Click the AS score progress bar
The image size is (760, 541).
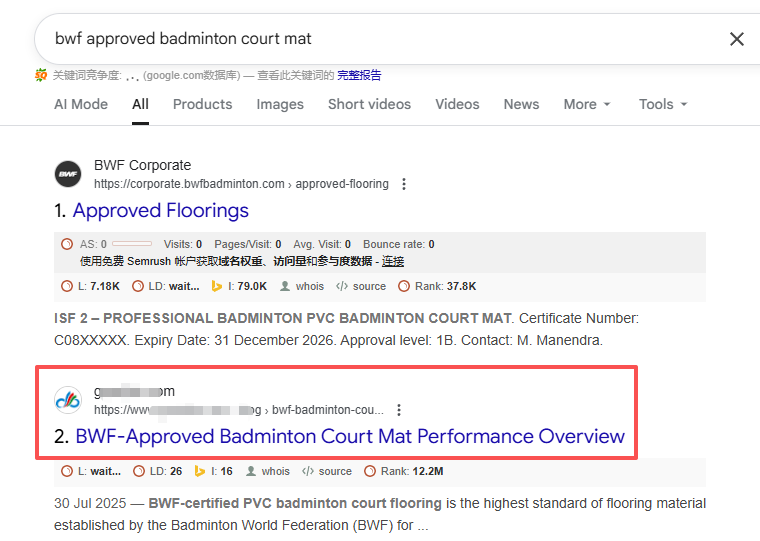(x=132, y=244)
